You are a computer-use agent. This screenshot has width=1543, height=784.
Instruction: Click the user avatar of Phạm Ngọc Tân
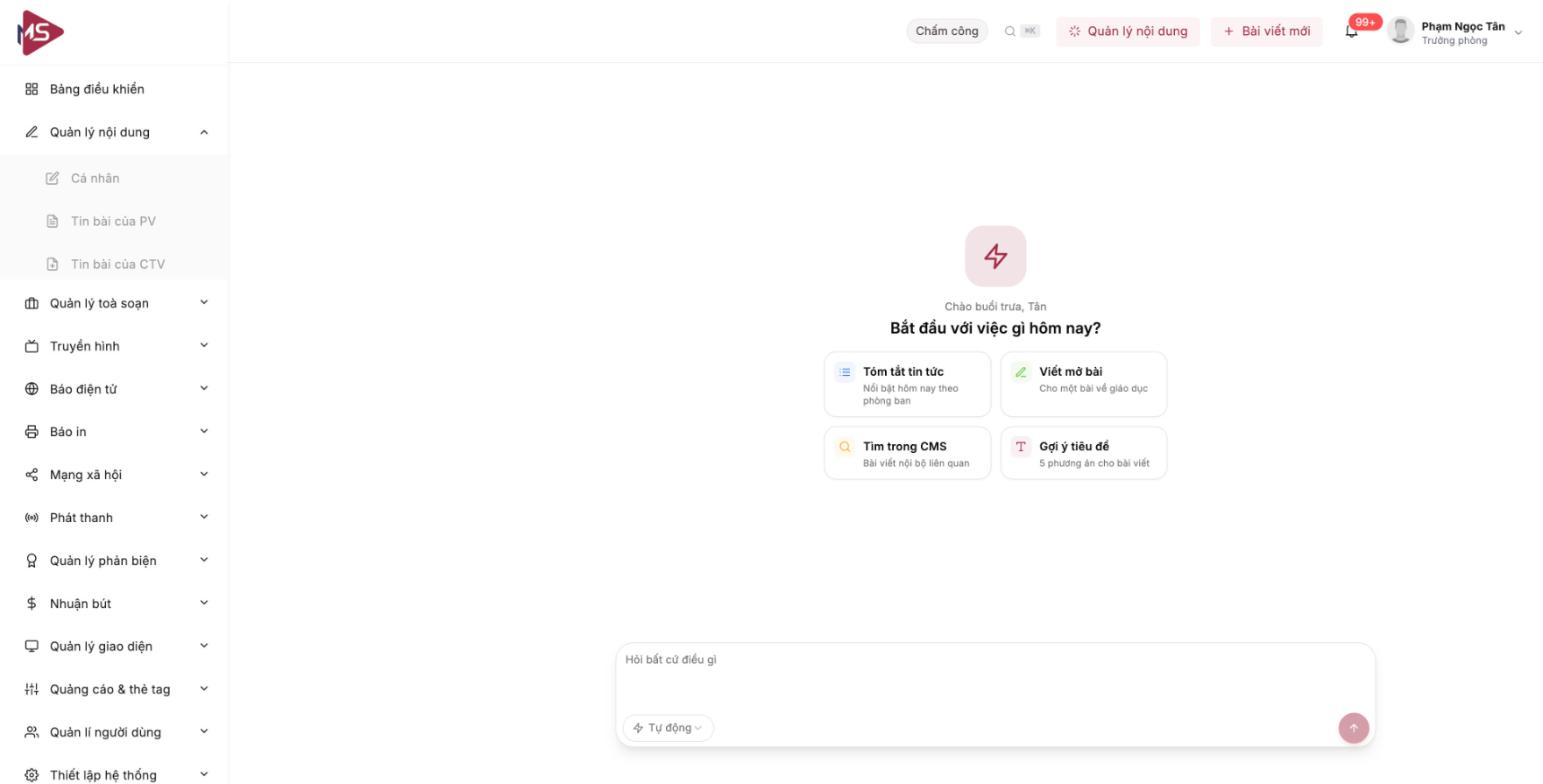click(1401, 31)
